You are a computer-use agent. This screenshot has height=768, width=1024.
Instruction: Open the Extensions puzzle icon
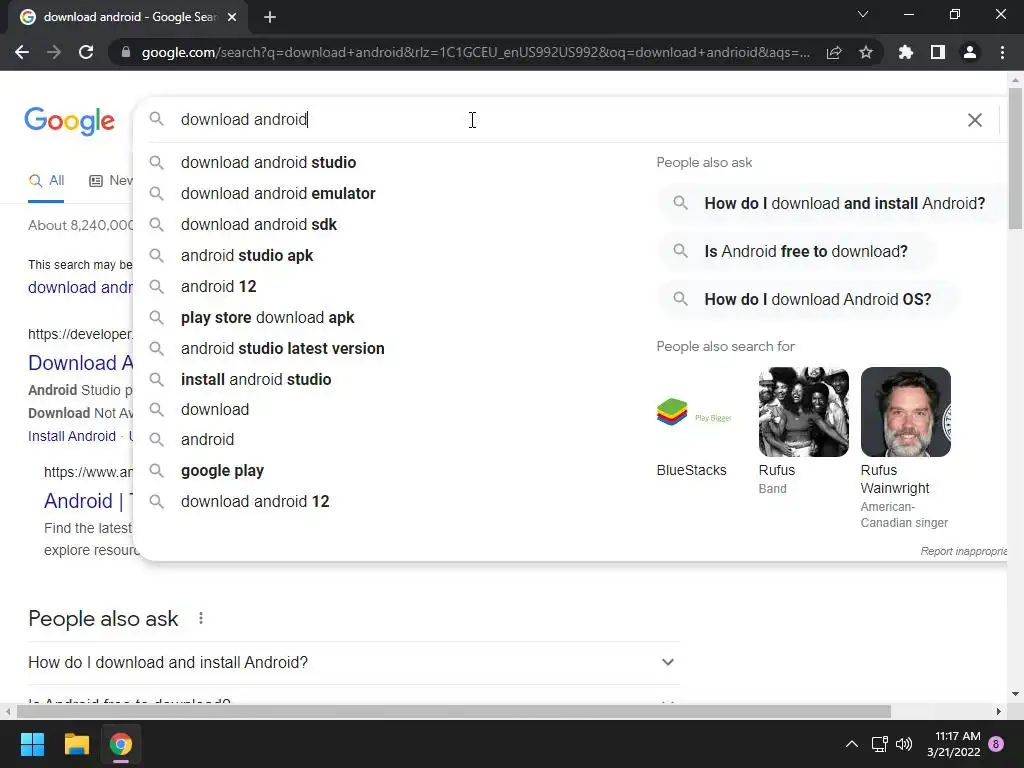(x=906, y=52)
